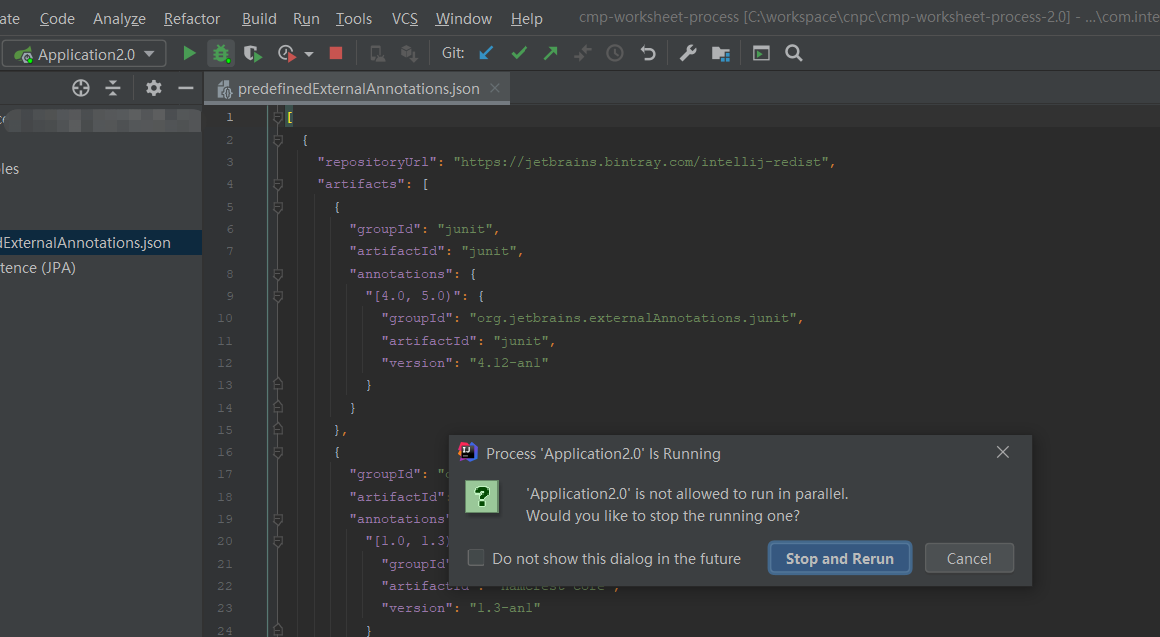Image resolution: width=1160 pixels, height=637 pixels.
Task: Open the VCS menu
Action: pos(405,18)
